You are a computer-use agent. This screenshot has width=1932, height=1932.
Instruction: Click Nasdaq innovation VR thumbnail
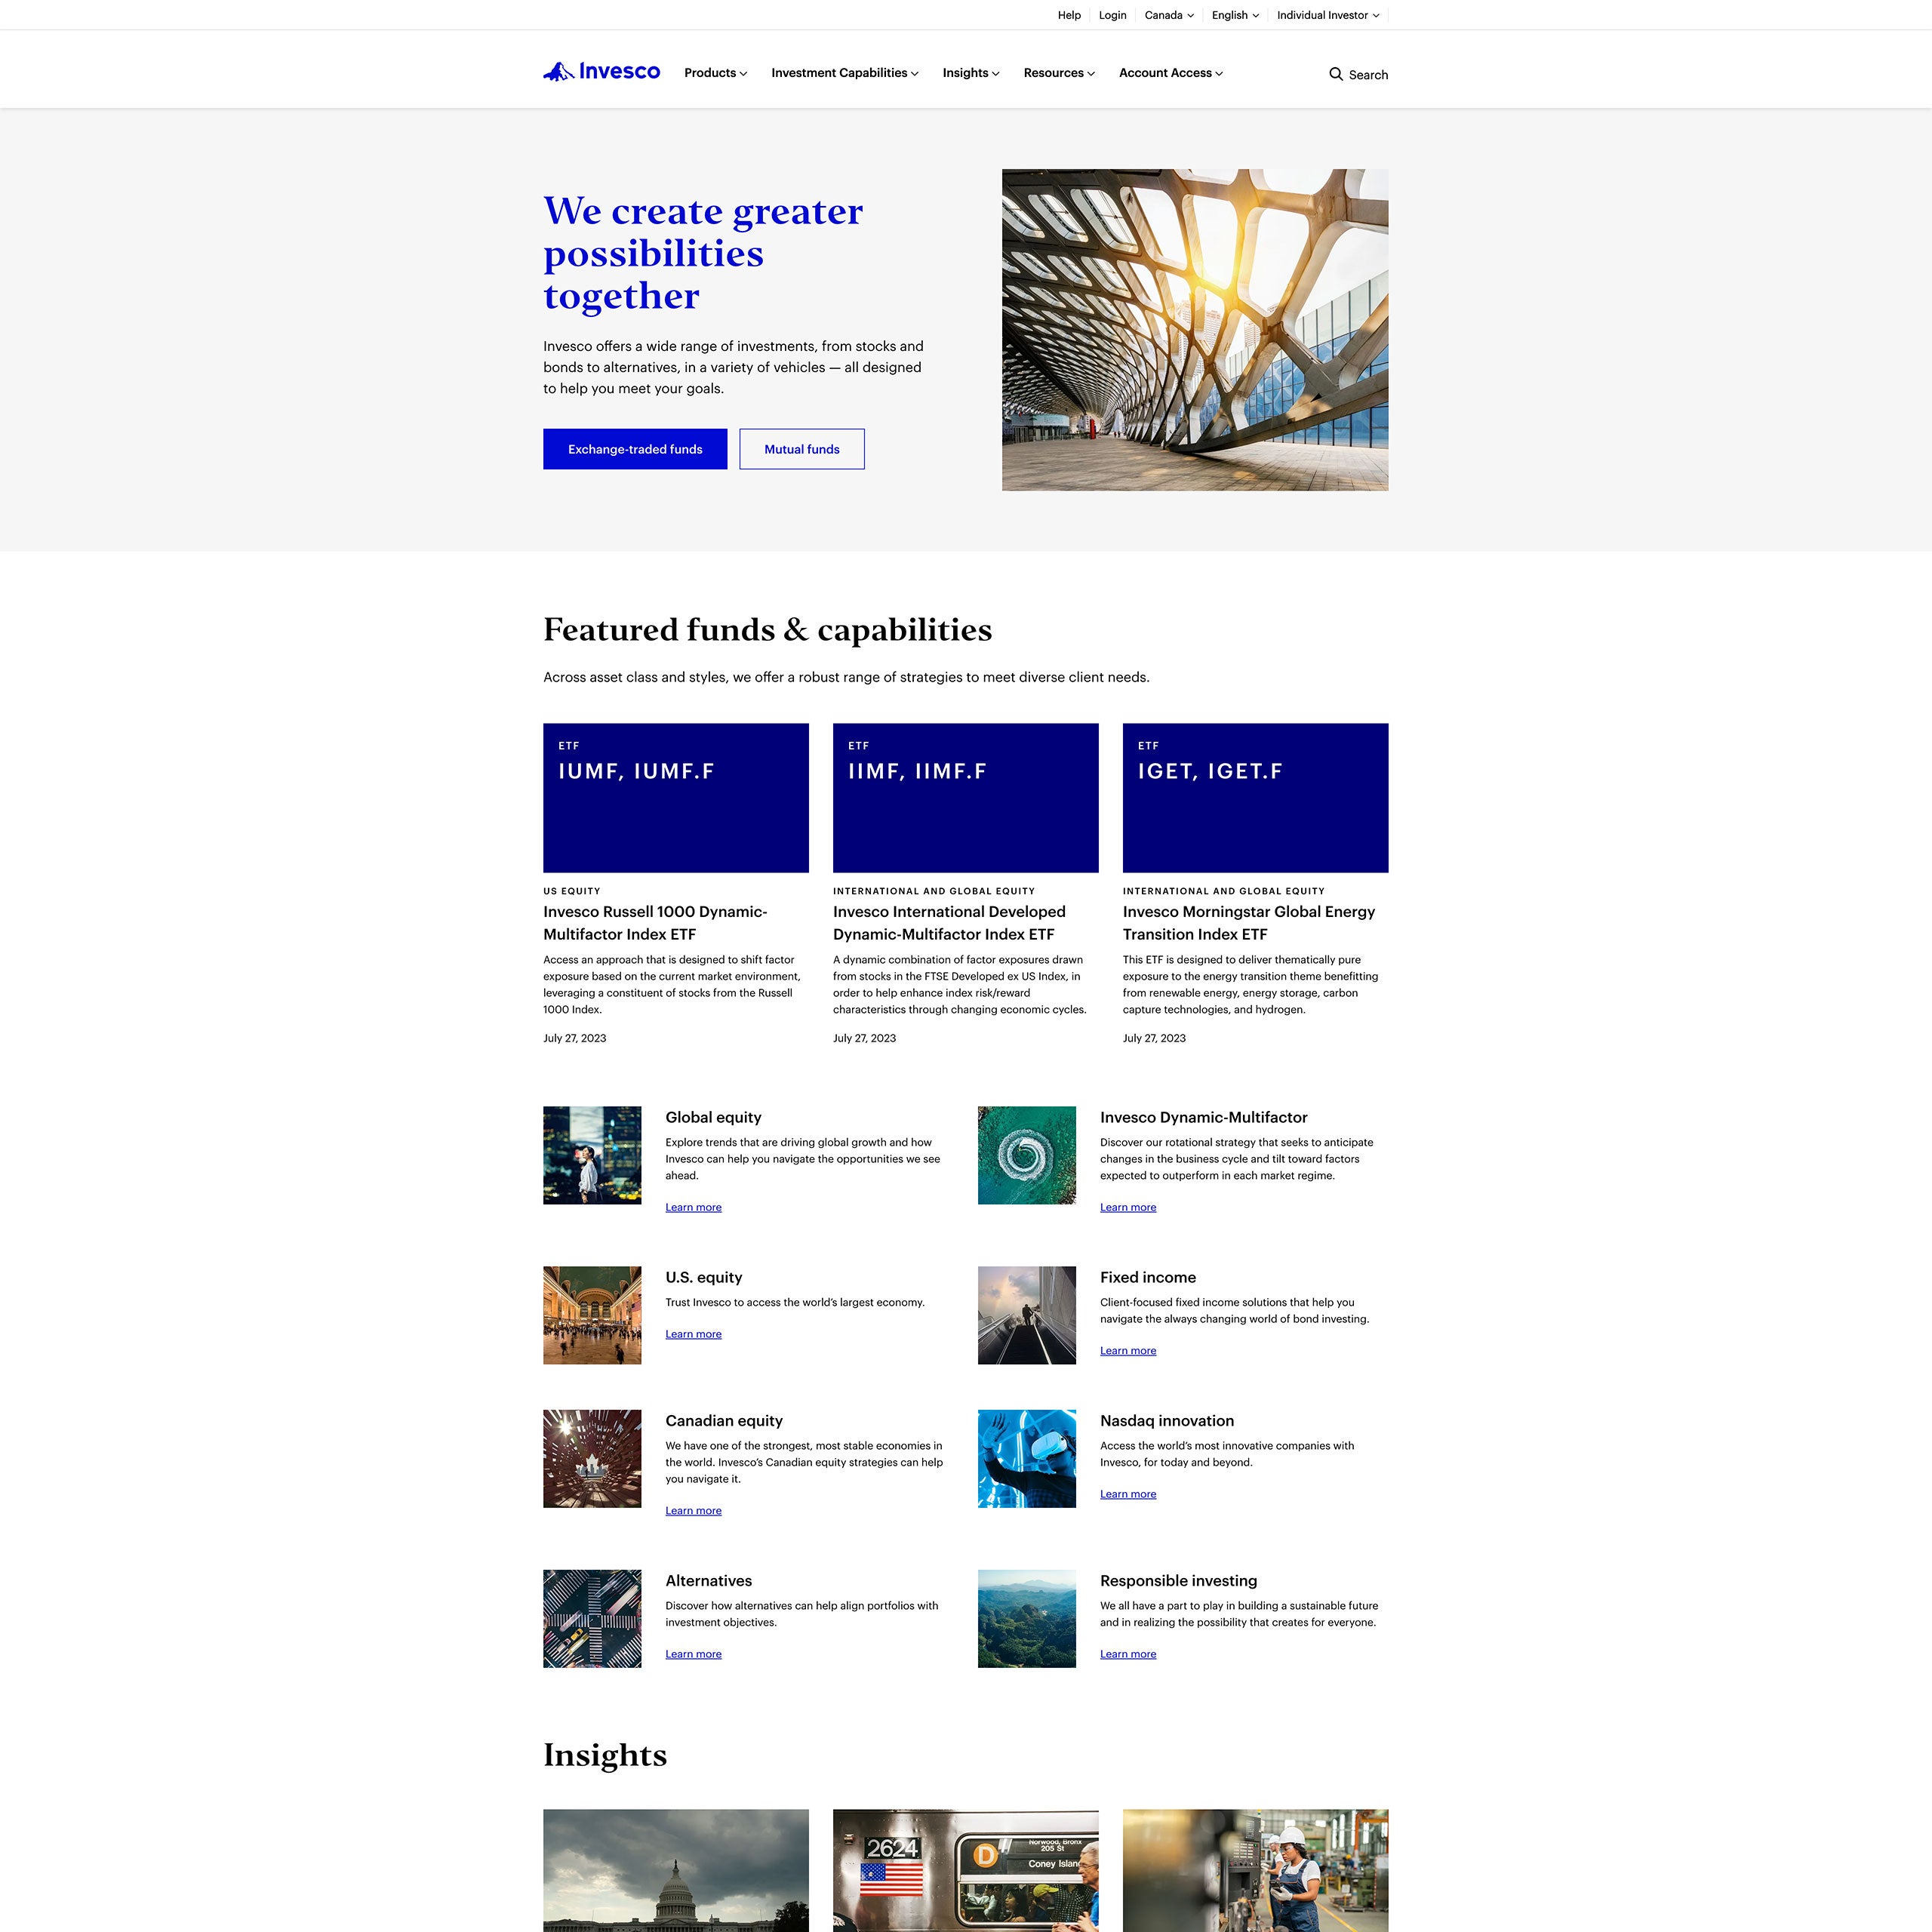1026,1458
